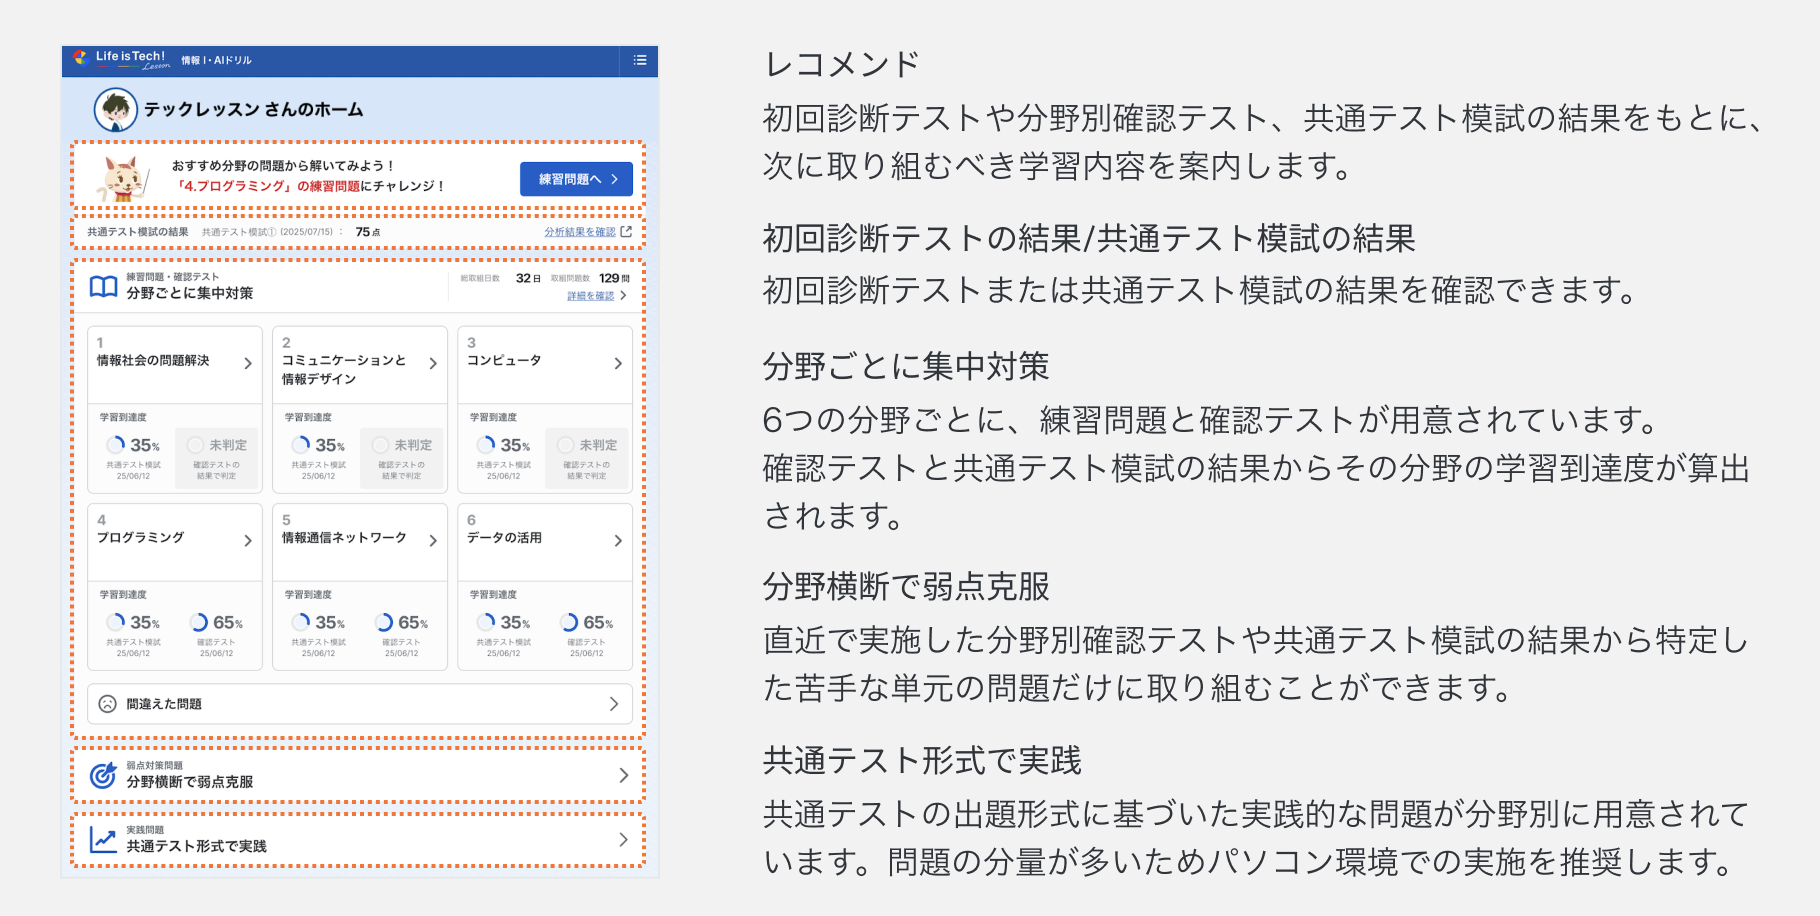The height and width of the screenshot is (916, 1820).
Task: Open the 詳細を確認 link
Action: tap(591, 296)
